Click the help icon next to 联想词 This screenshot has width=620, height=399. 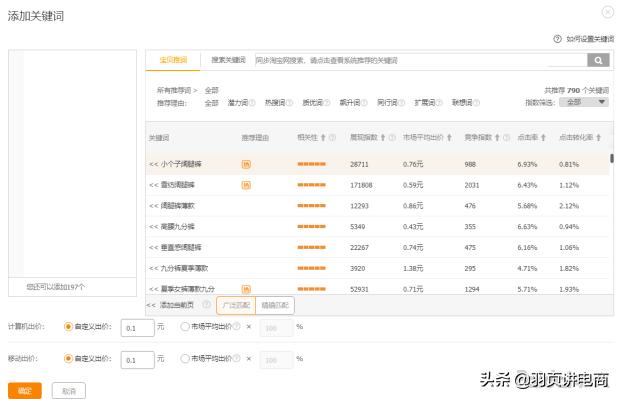pos(476,103)
